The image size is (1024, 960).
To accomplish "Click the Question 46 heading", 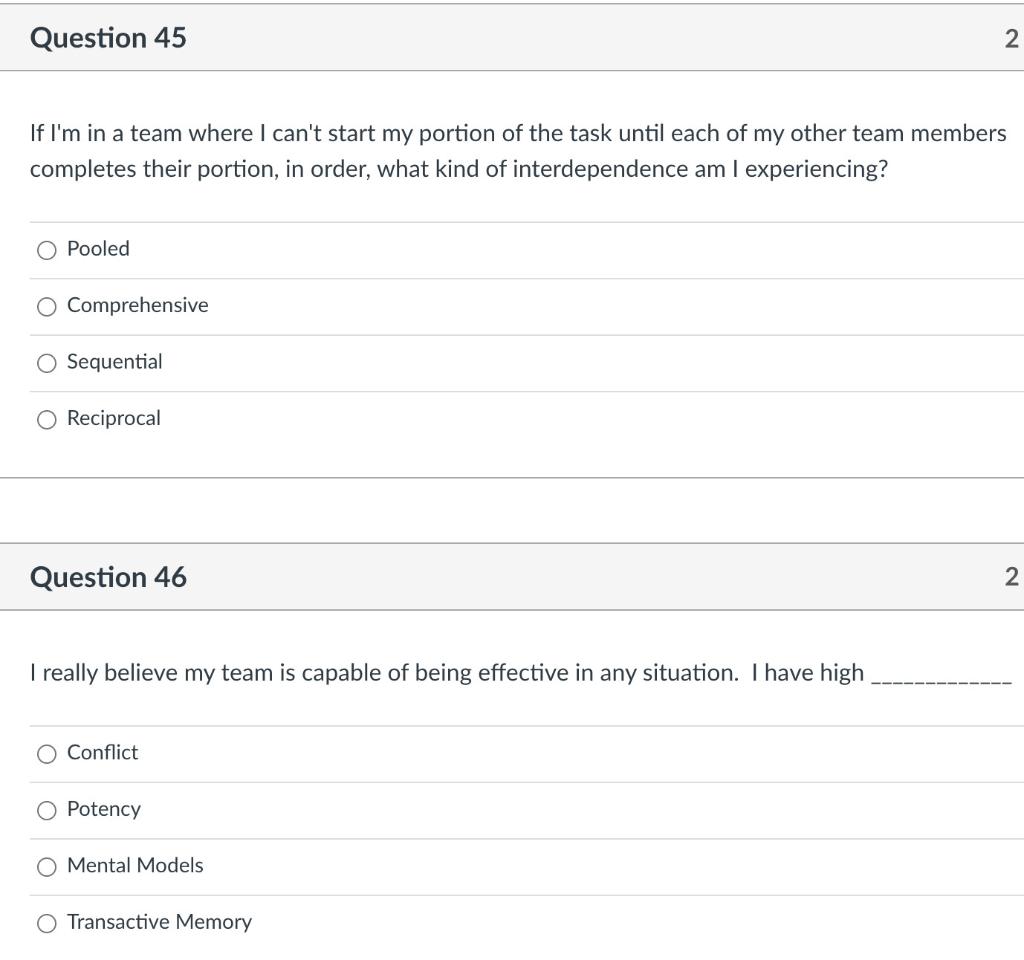I will pos(108,577).
